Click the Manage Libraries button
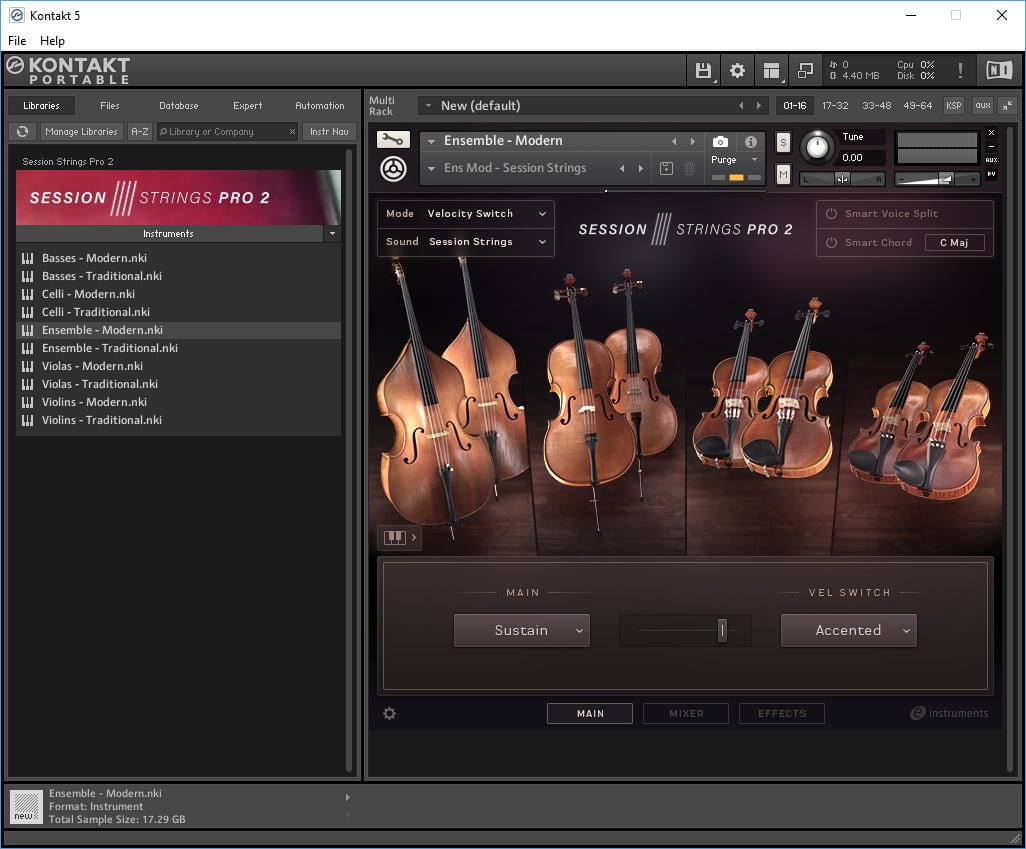 pos(81,132)
